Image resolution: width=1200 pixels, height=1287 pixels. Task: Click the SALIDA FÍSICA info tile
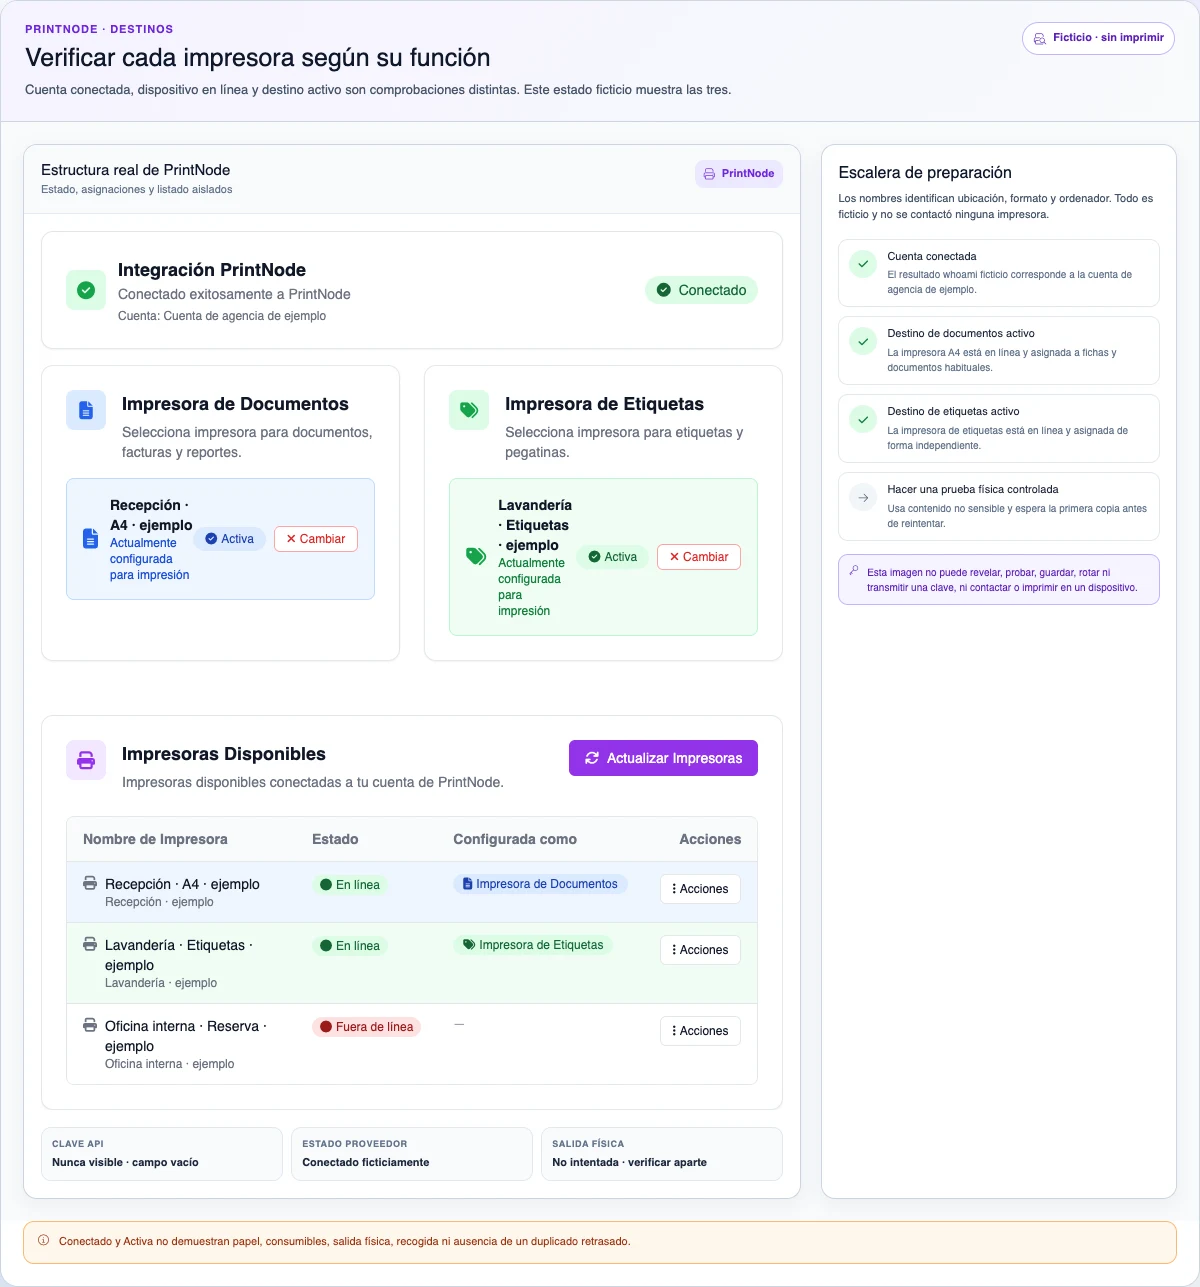coord(662,1154)
